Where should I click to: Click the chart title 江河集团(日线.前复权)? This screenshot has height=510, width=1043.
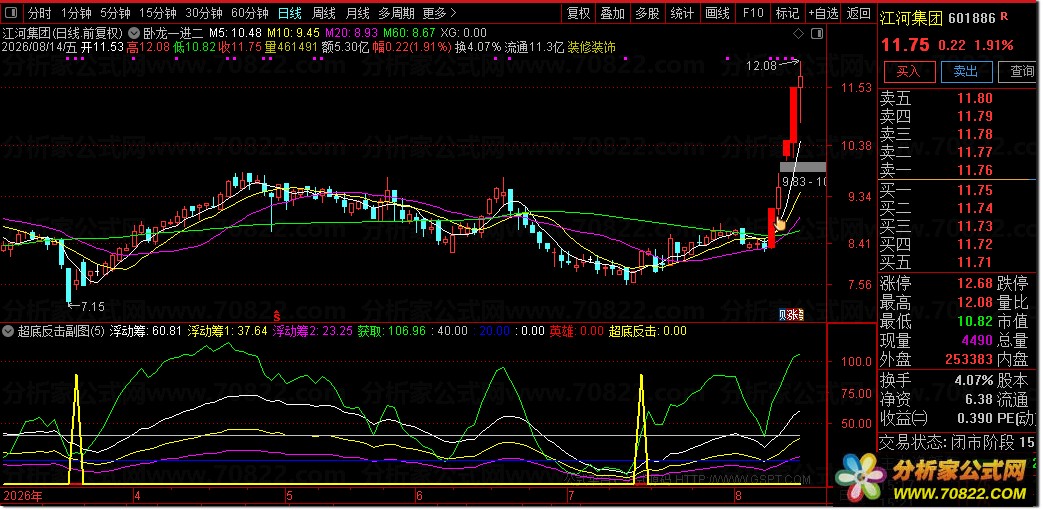point(63,33)
